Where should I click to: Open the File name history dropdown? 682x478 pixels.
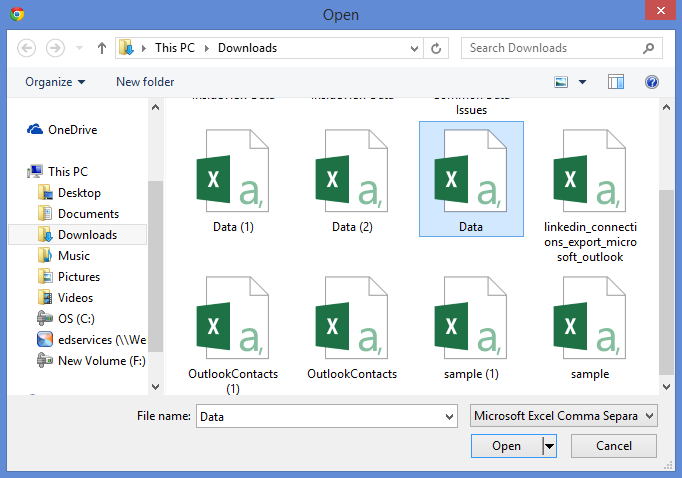(449, 415)
